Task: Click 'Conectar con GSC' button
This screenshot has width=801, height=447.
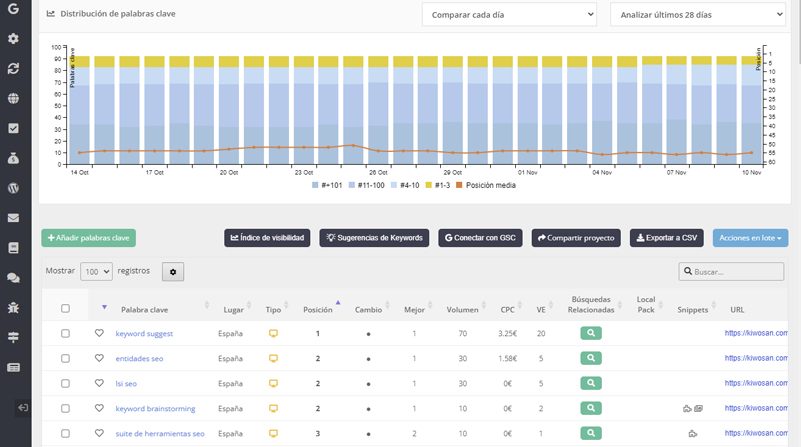Action: tap(480, 238)
